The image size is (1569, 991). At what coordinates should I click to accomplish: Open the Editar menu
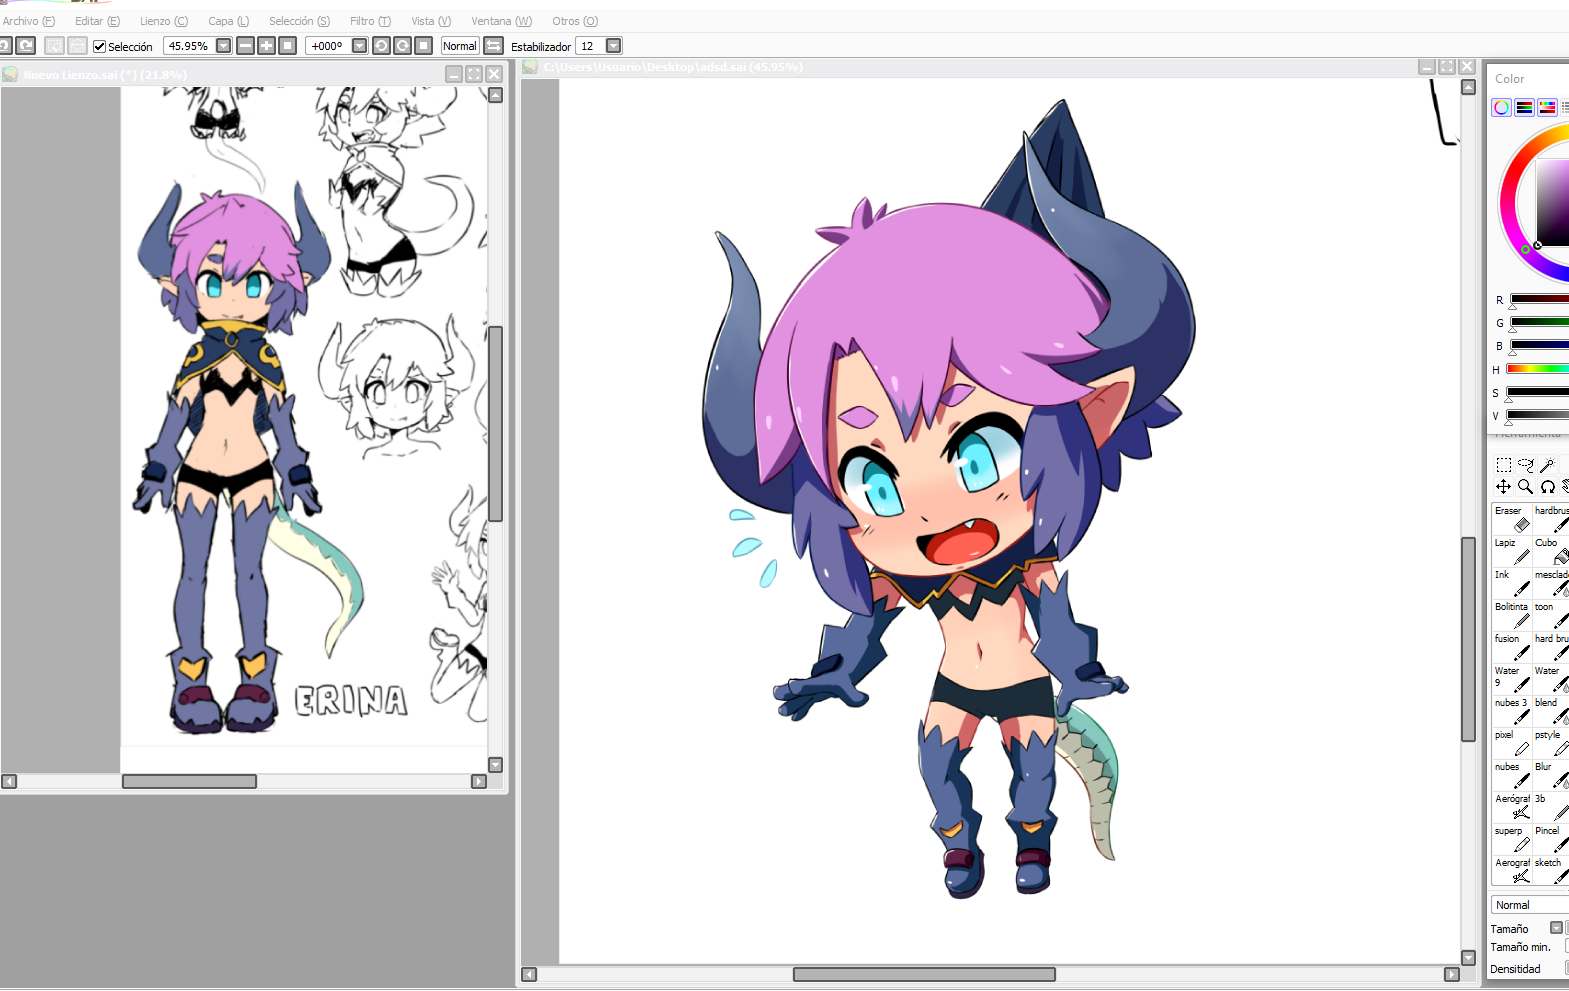(x=97, y=21)
